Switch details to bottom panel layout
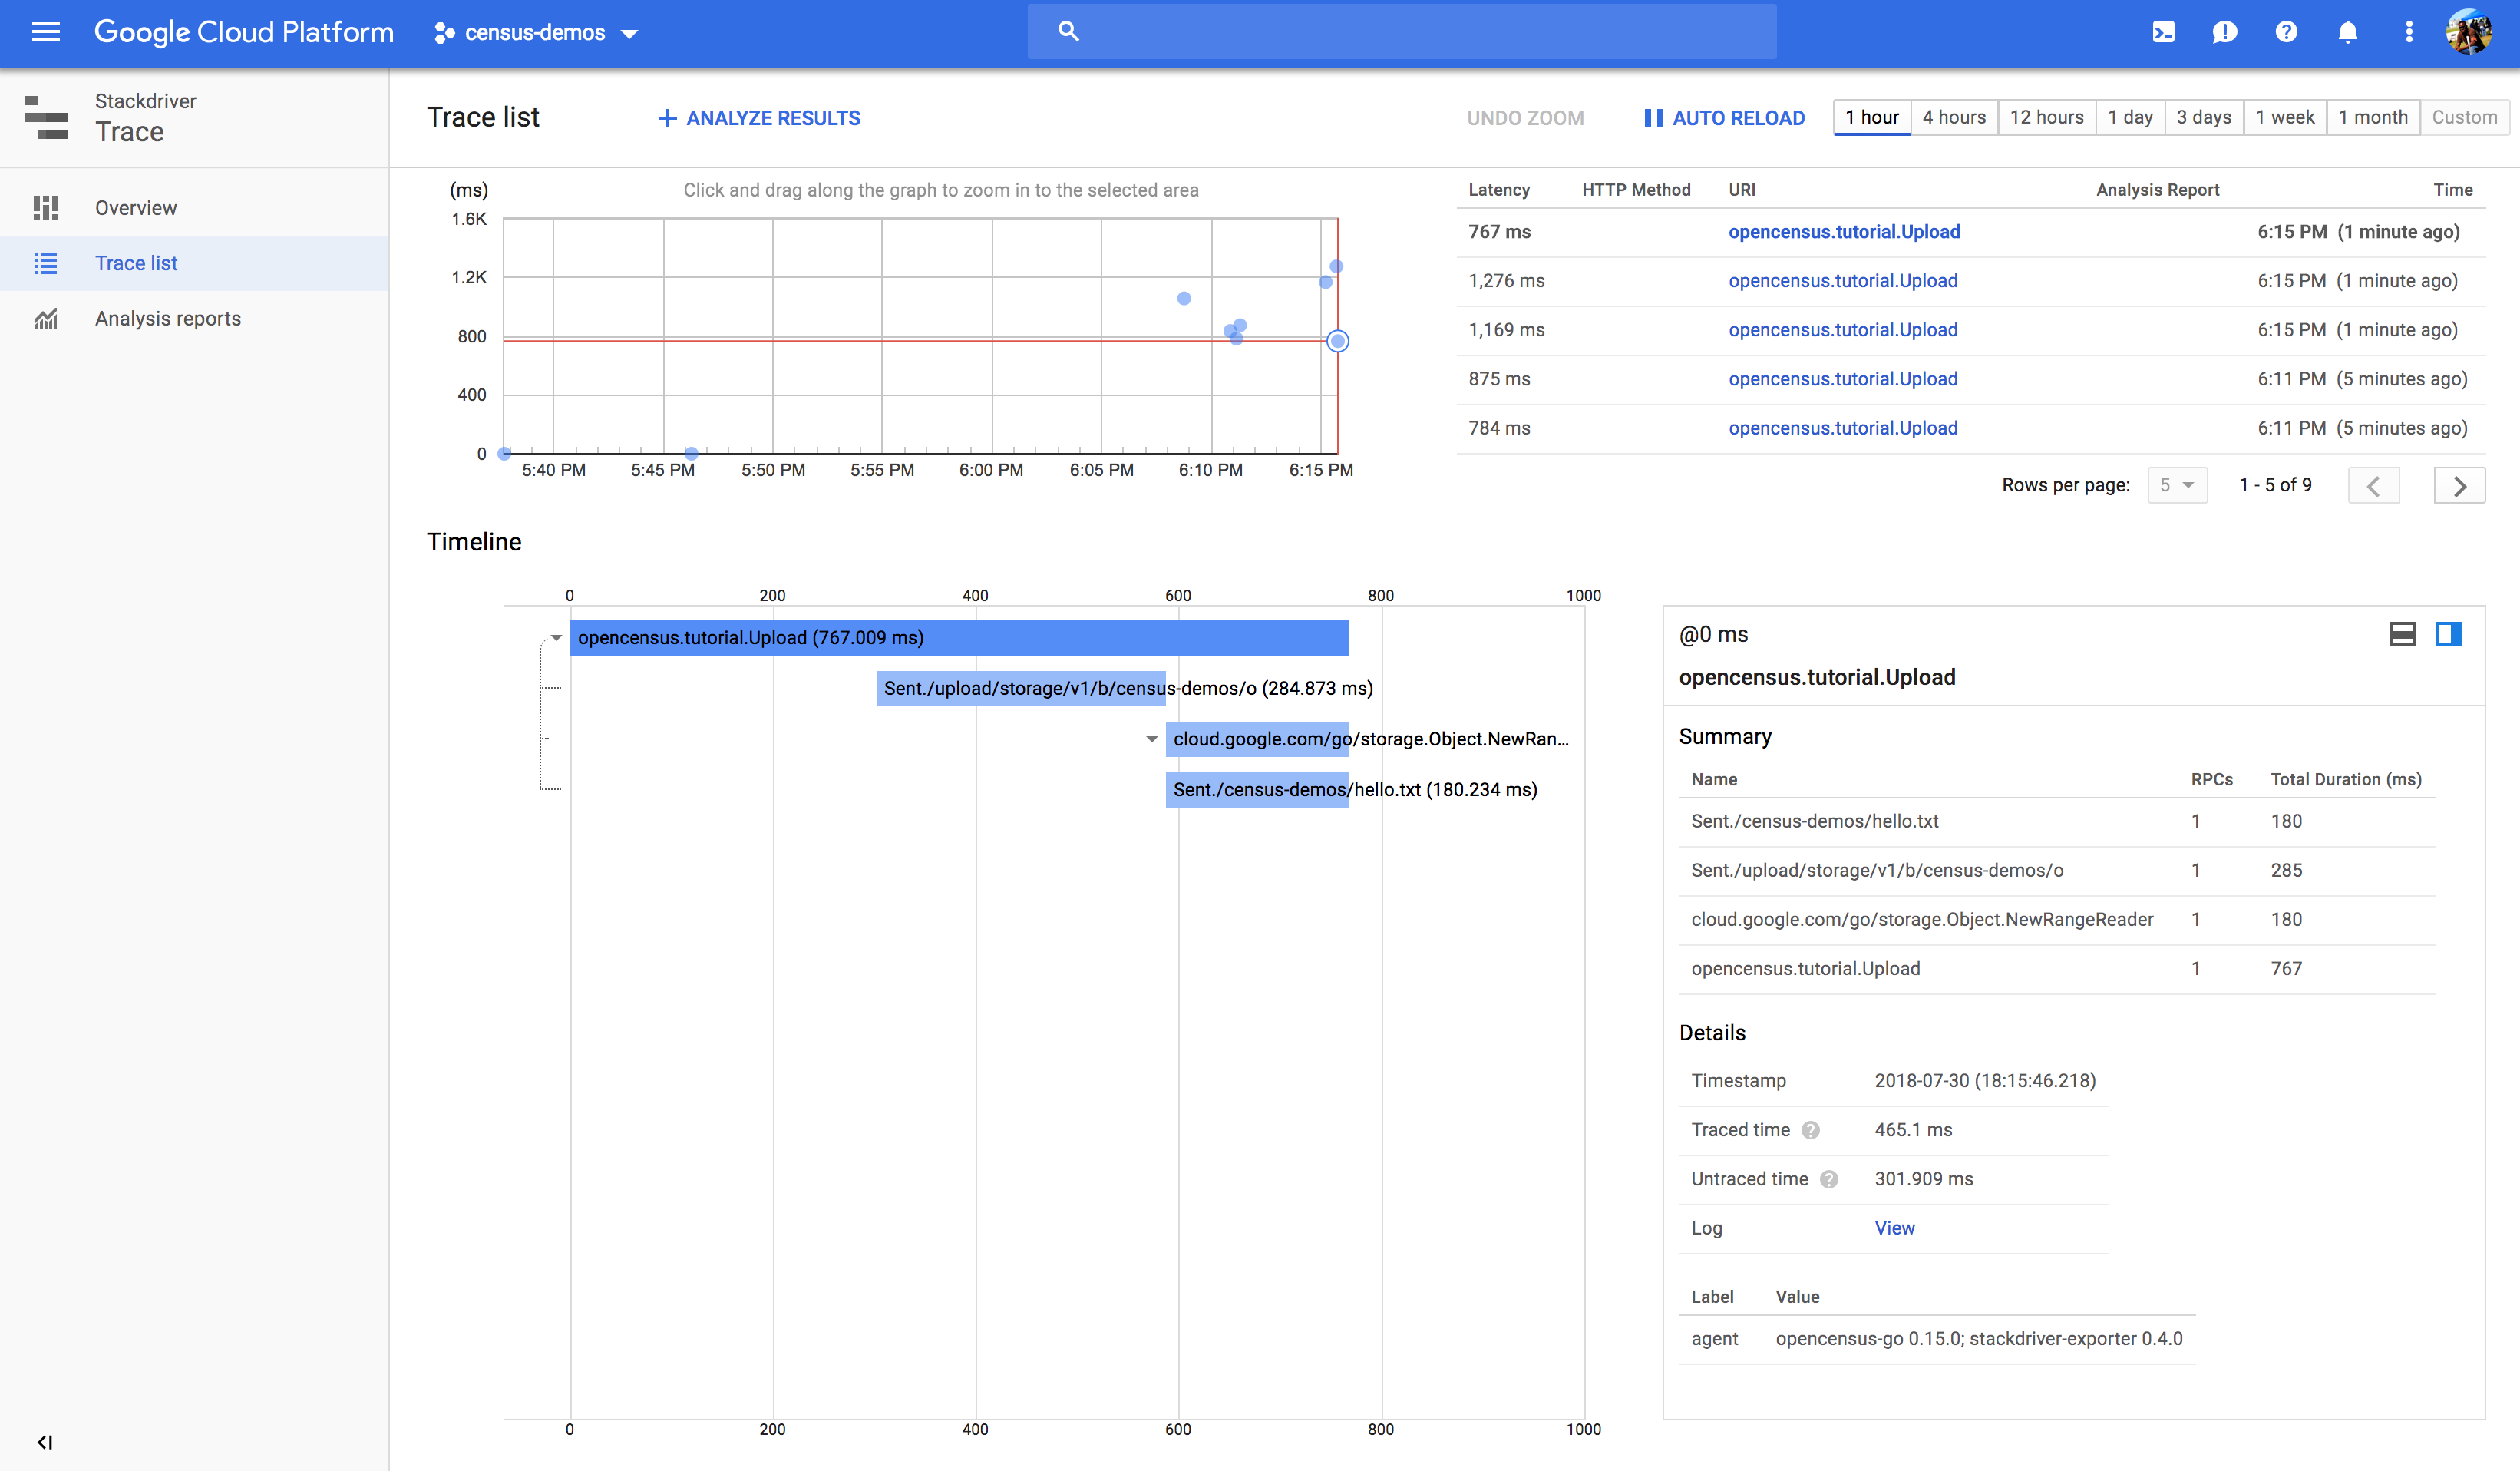2520x1471 pixels. [x=2402, y=634]
